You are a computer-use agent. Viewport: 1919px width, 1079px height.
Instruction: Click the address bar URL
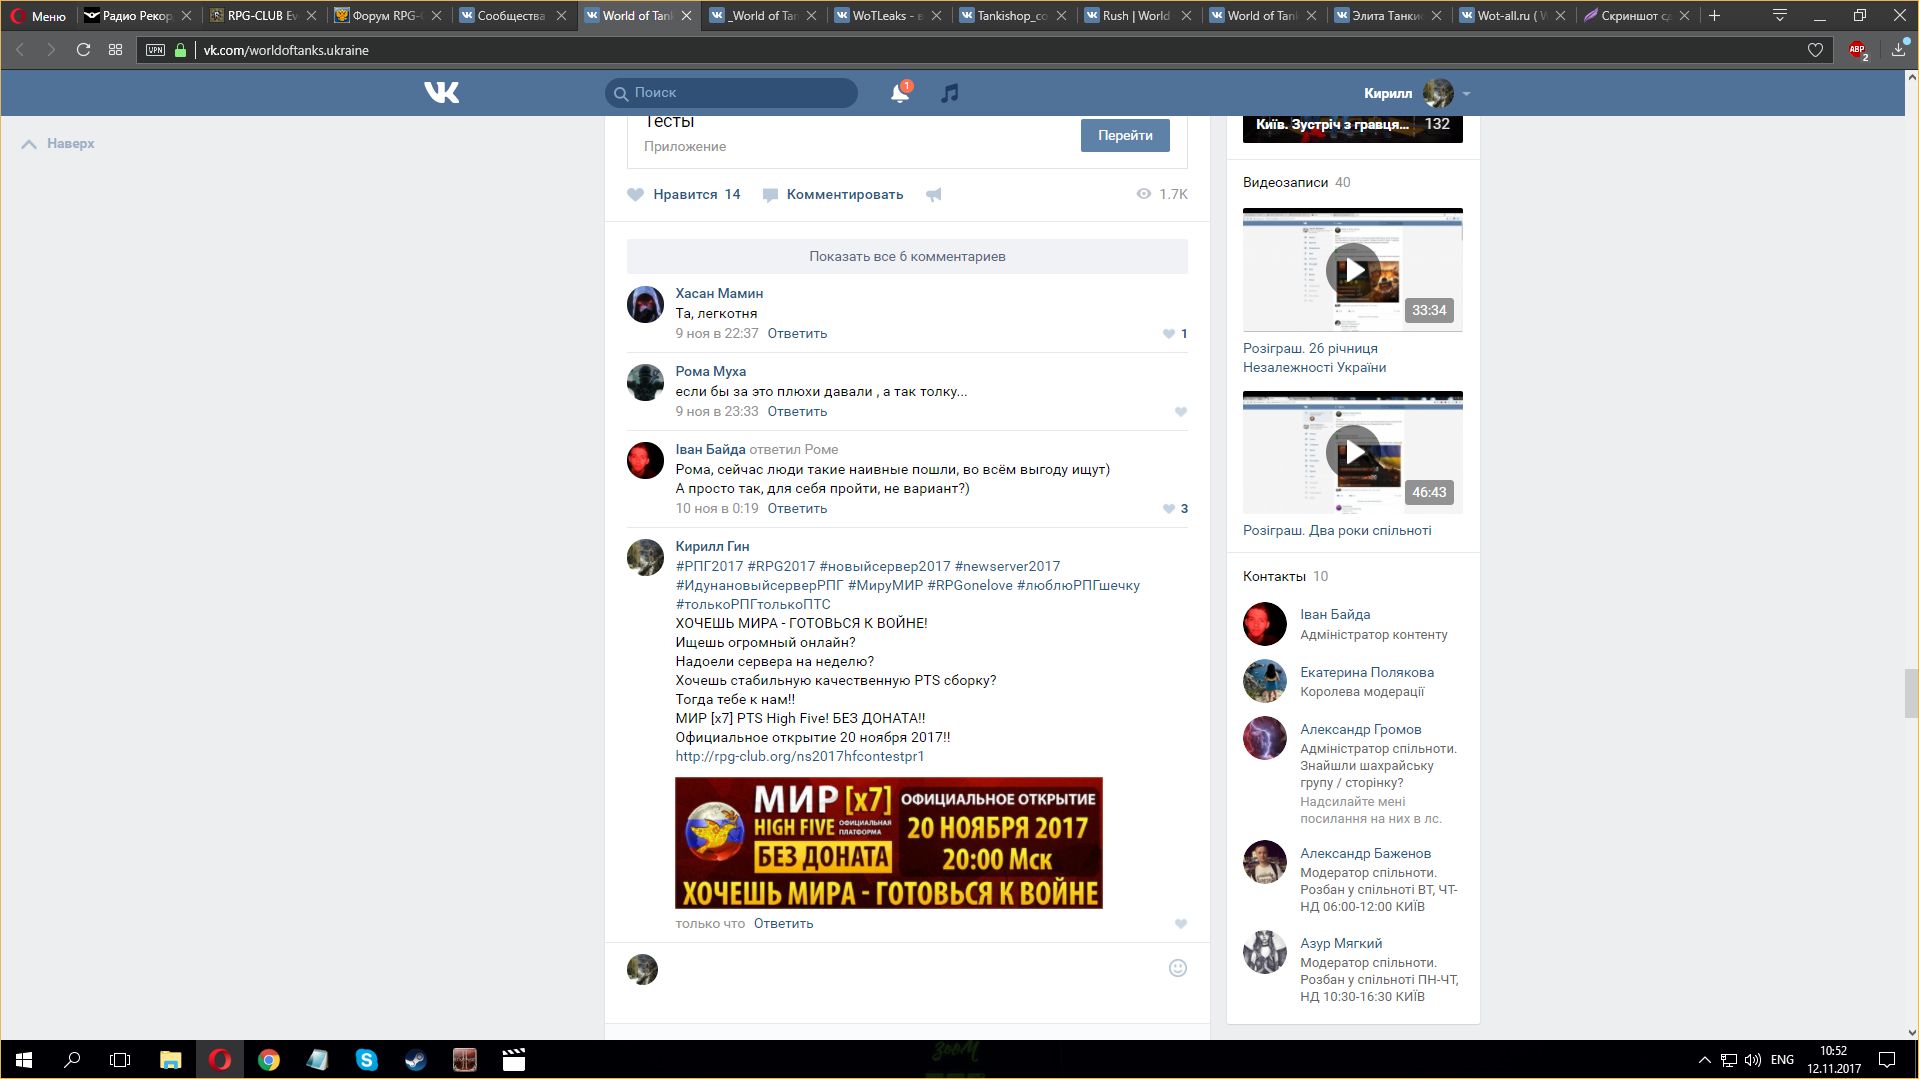(x=286, y=50)
